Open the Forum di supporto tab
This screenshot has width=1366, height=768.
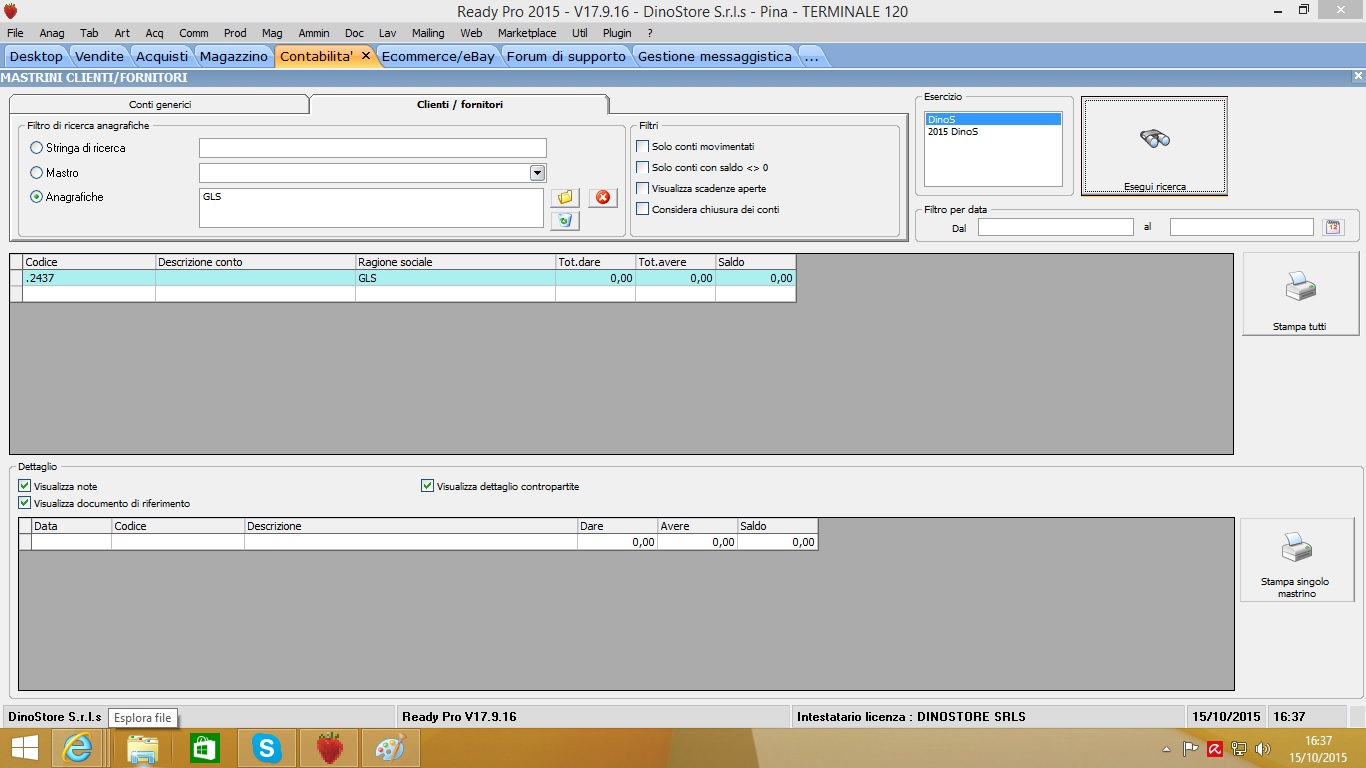[x=566, y=56]
